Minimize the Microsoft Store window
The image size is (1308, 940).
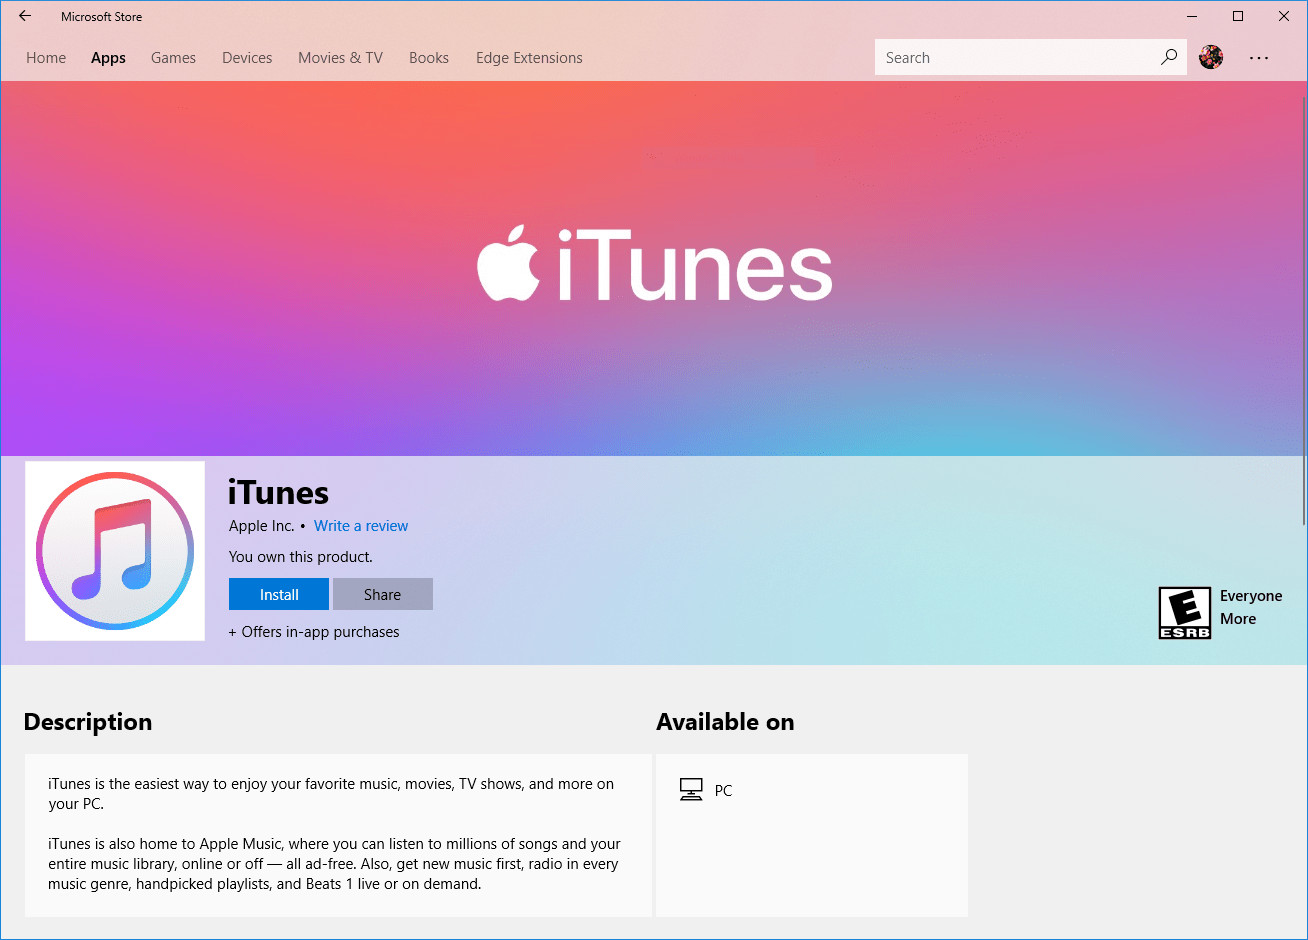coord(1192,16)
